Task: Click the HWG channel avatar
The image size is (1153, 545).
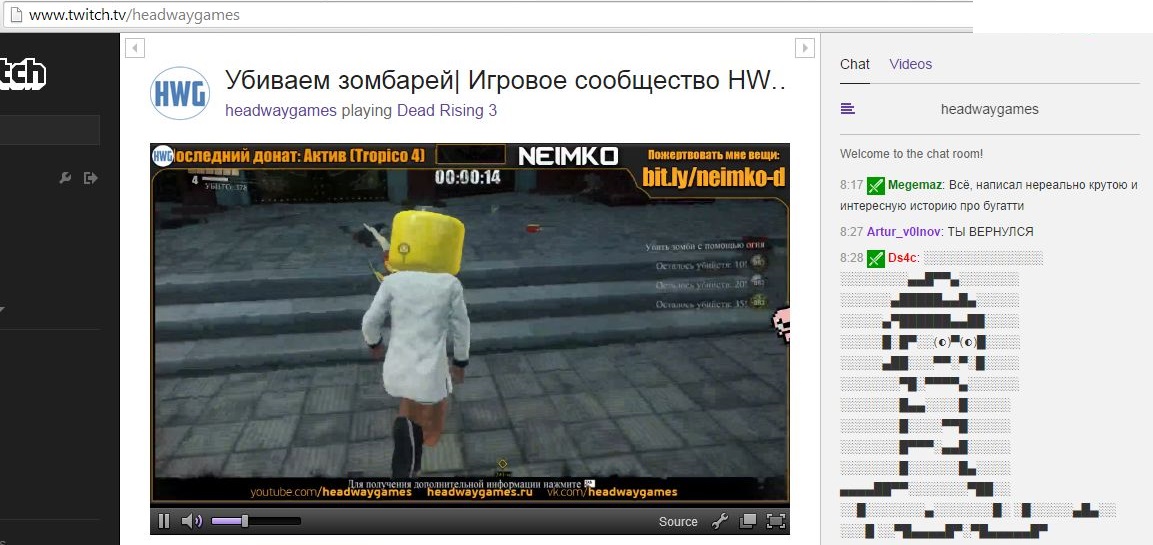Action: pos(180,93)
